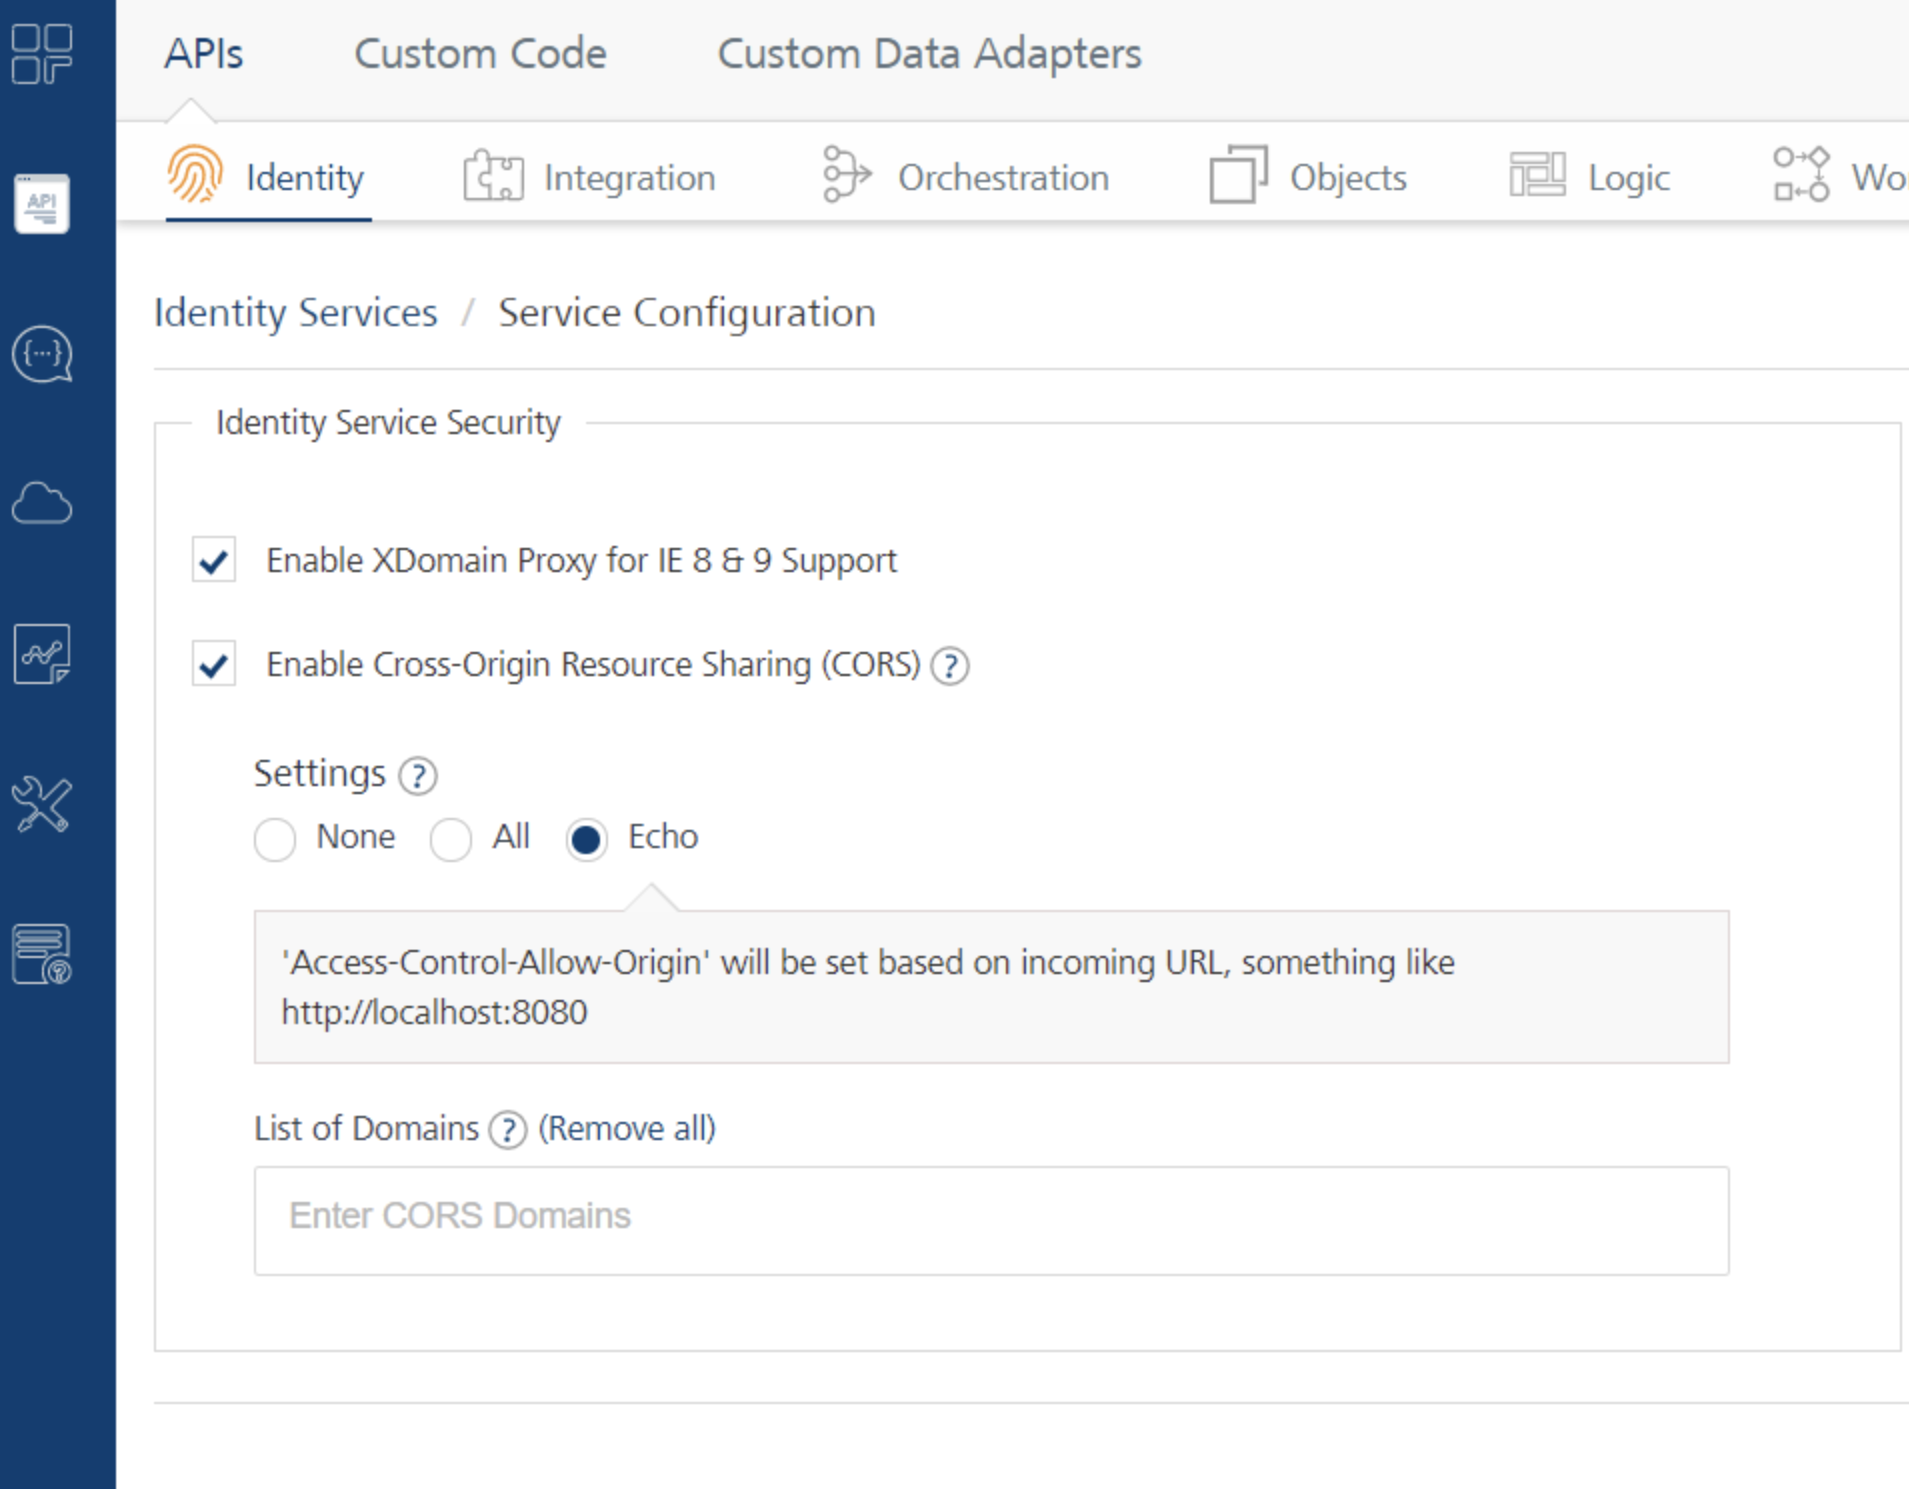Click the wrench and screwdriver tools icon
The width and height of the screenshot is (1909, 1489).
42,804
